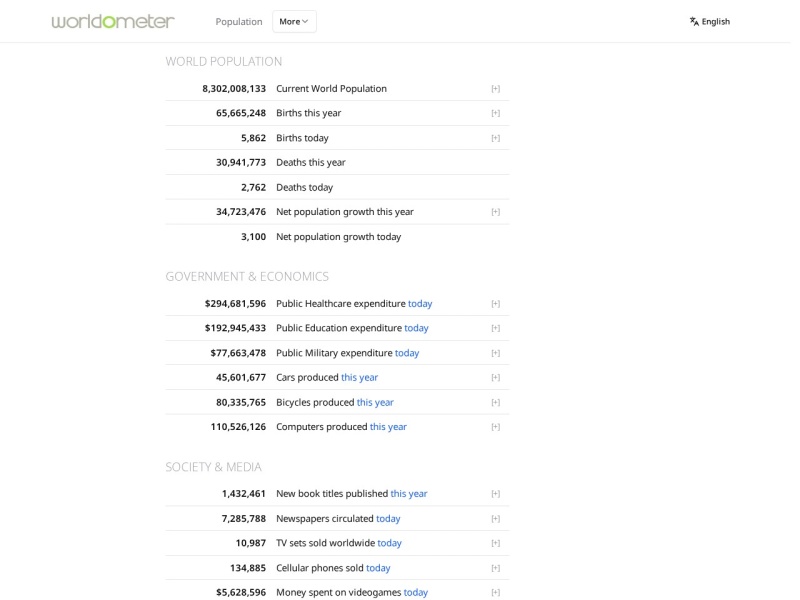Expand the Births this year row
Image resolution: width=800 pixels, height=600 pixels.
(495, 113)
